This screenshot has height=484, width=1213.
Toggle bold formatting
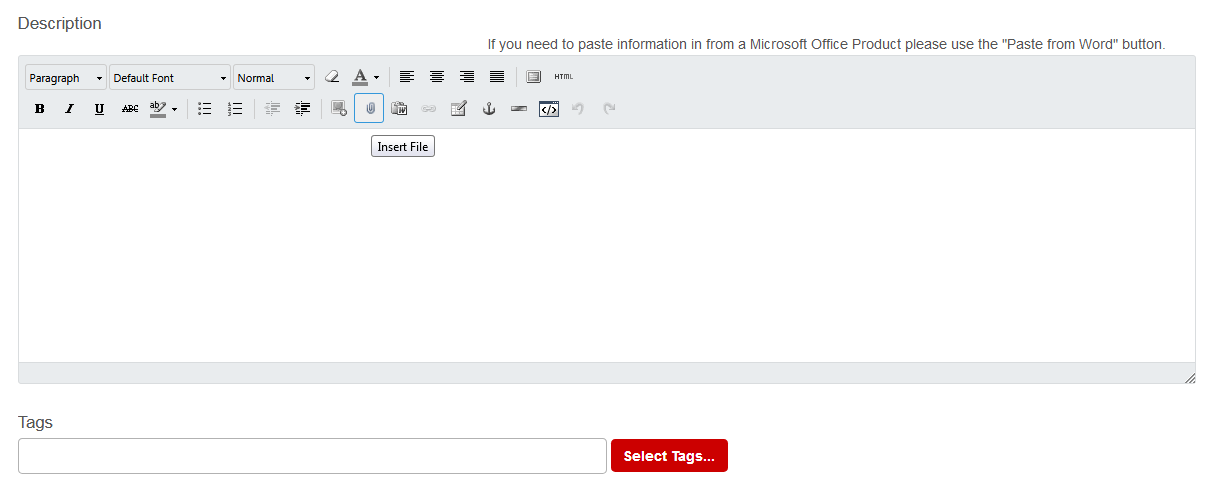tap(39, 109)
